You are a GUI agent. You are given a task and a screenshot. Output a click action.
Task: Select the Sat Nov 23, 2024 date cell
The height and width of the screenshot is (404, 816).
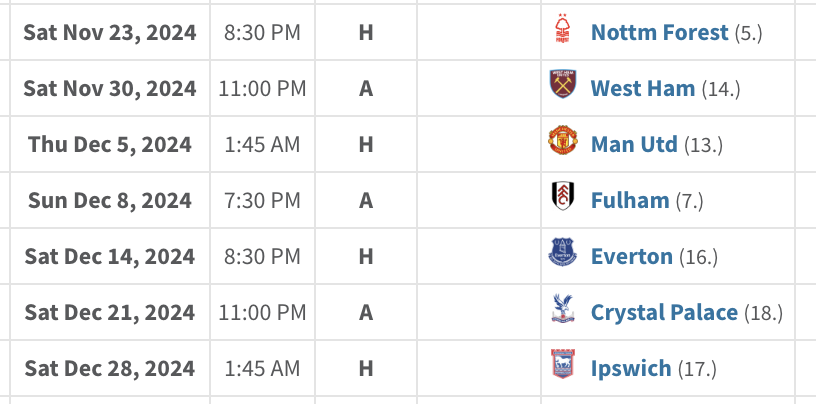tap(110, 32)
